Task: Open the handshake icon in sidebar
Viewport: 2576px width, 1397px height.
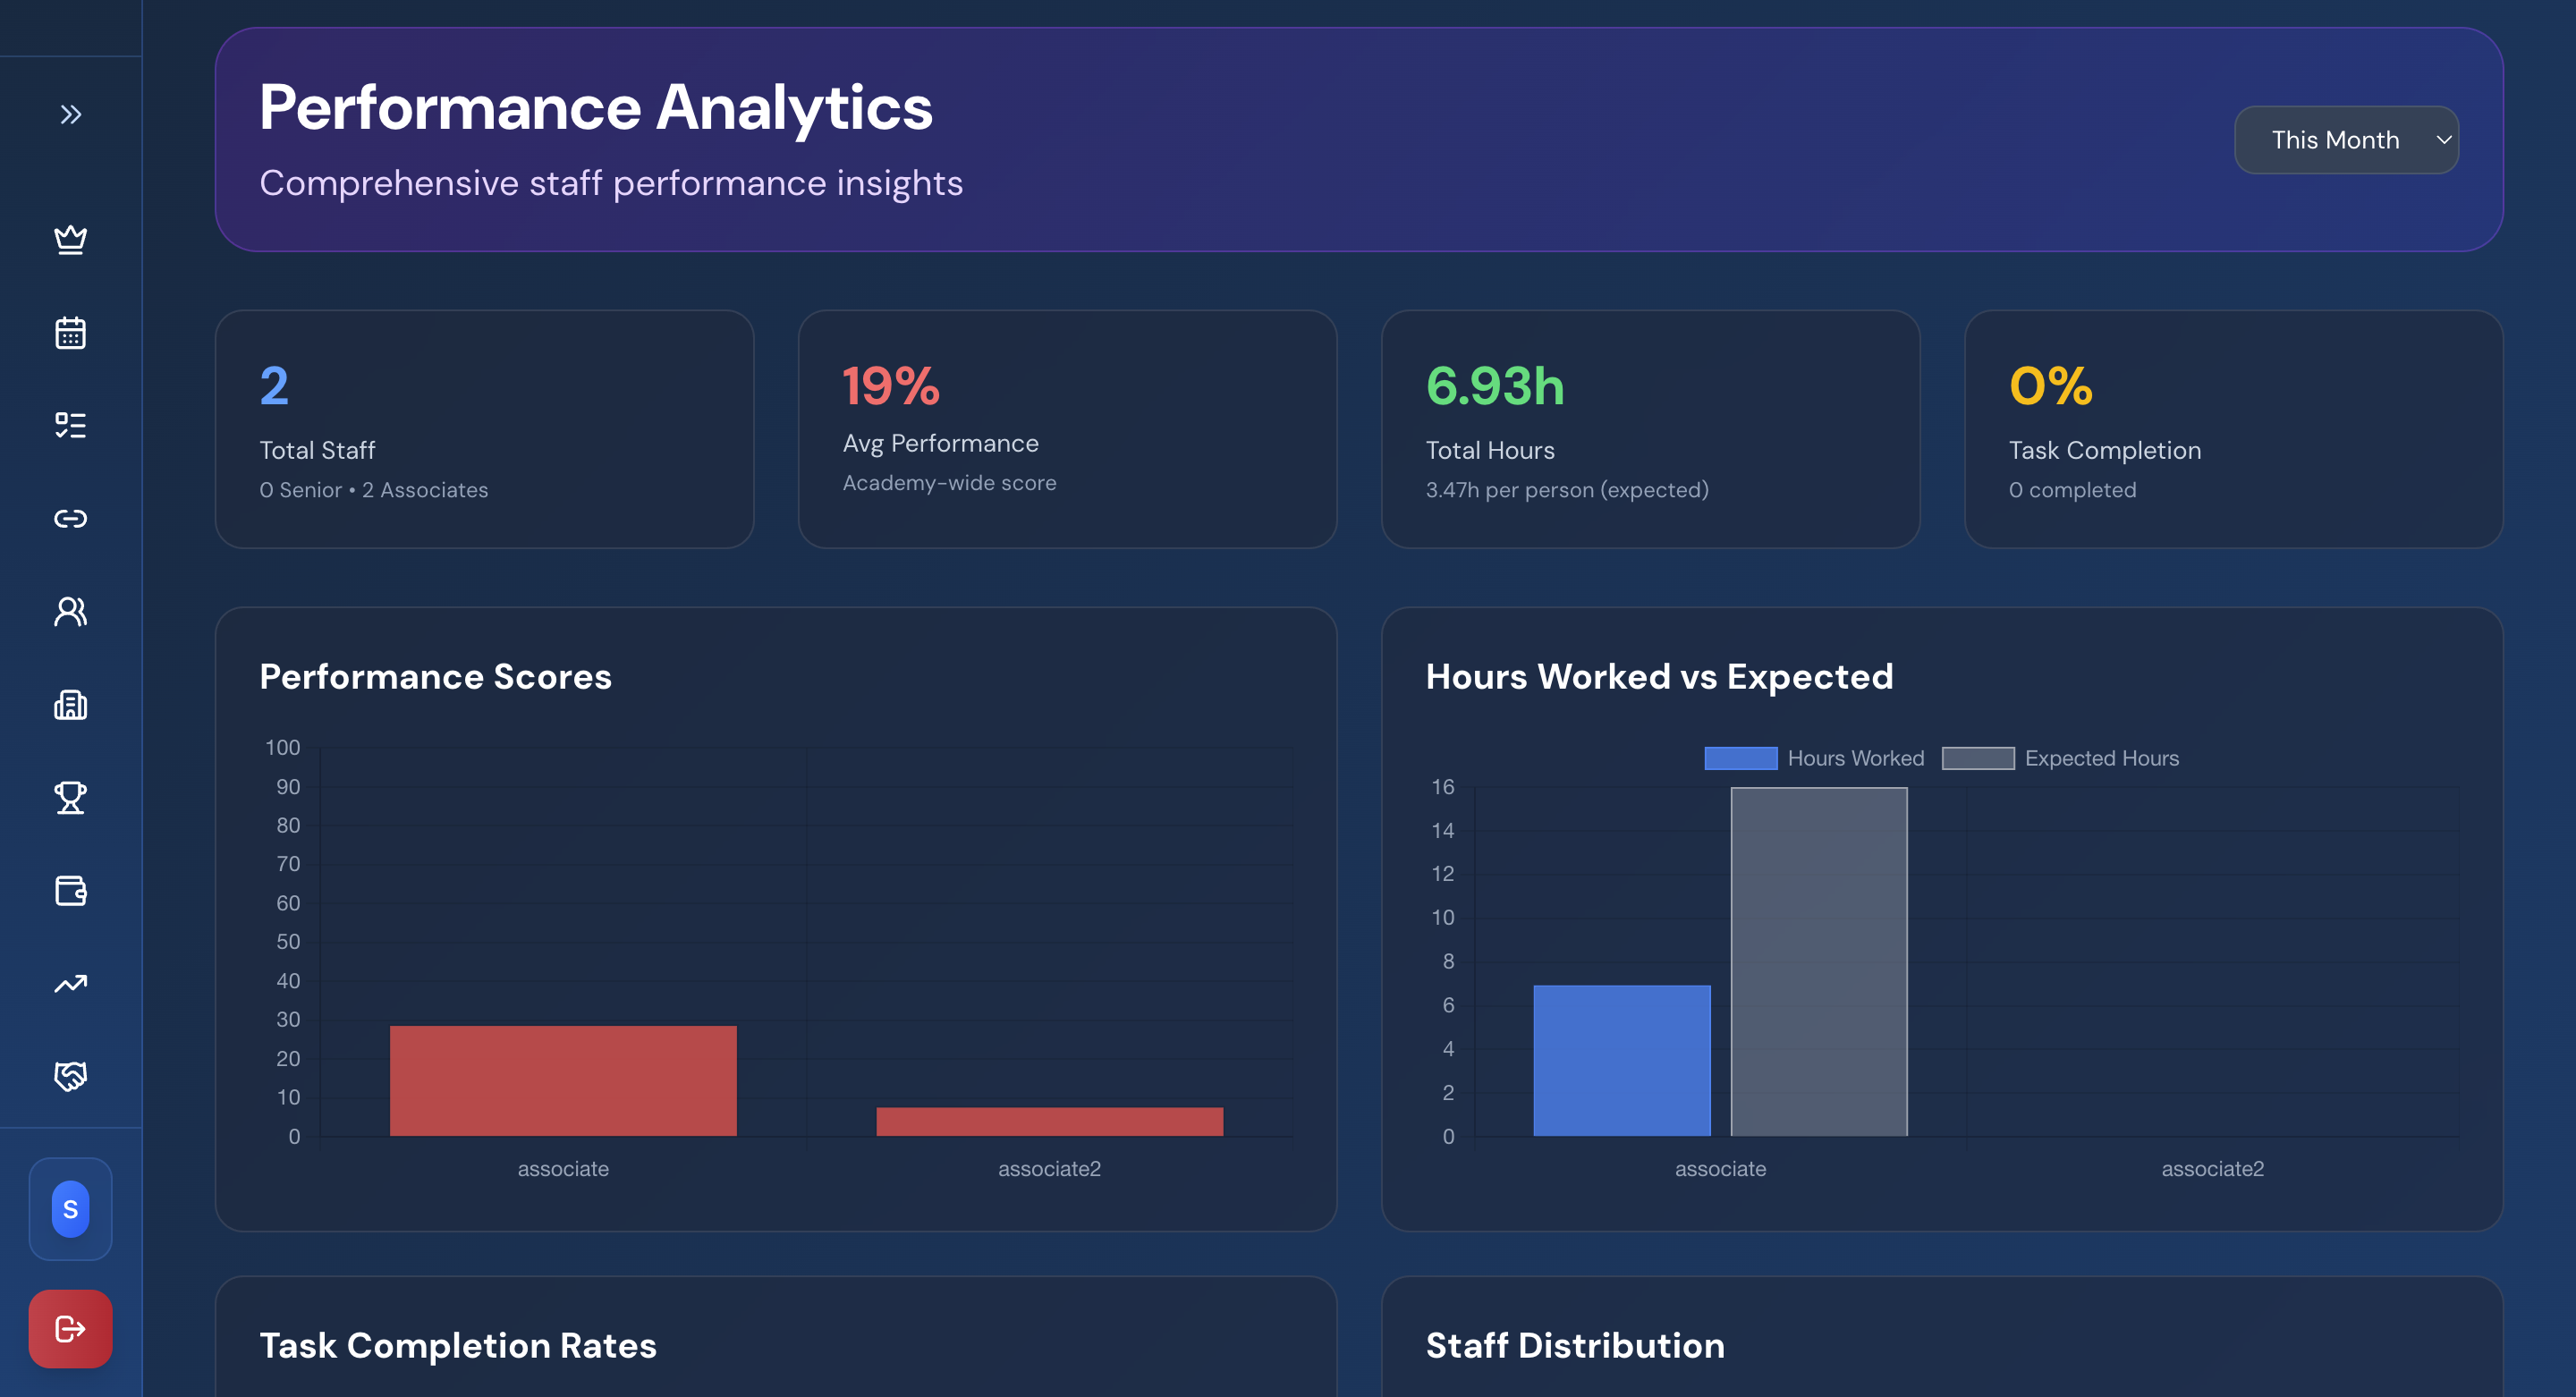Action: pos(70,1076)
